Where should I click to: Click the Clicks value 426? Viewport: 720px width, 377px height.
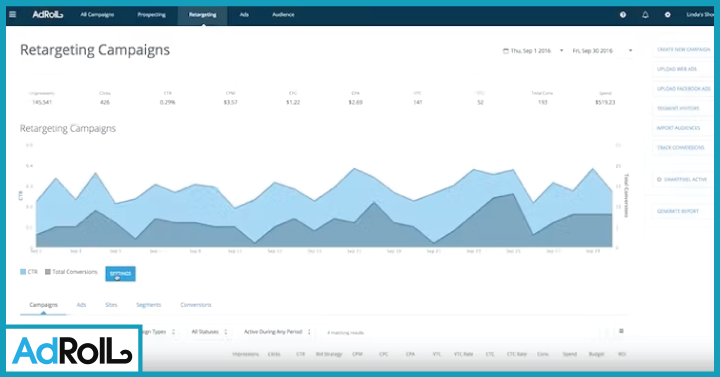click(105, 102)
